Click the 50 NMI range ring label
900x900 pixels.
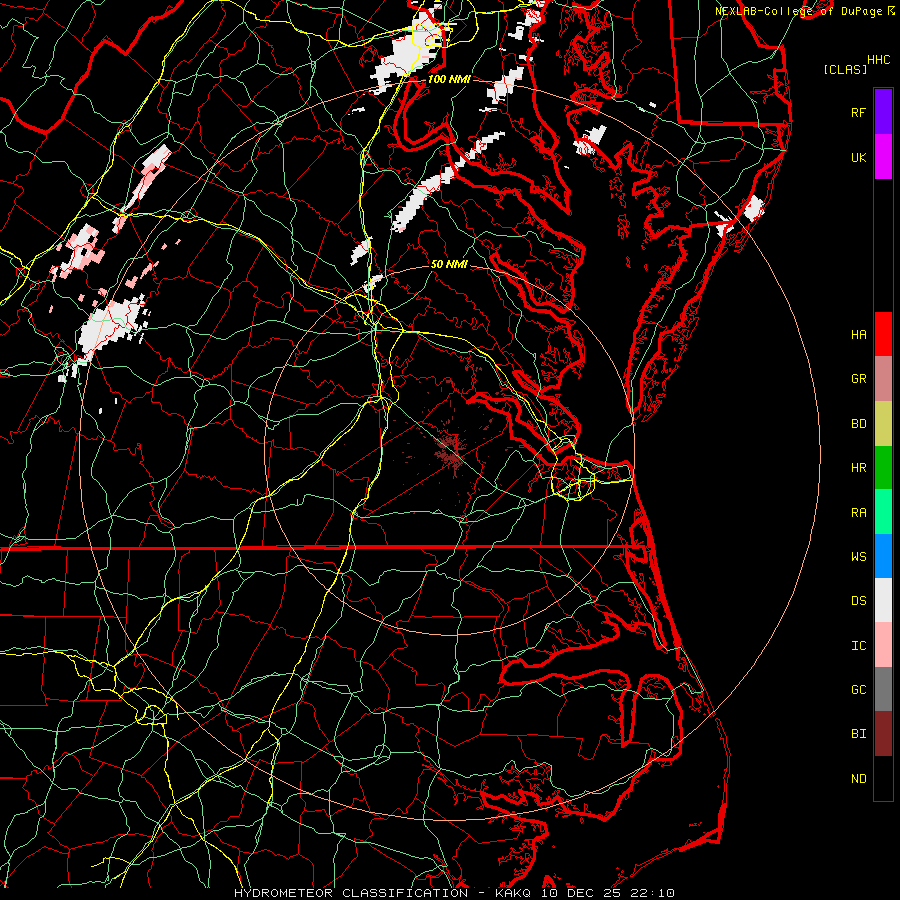[449, 264]
